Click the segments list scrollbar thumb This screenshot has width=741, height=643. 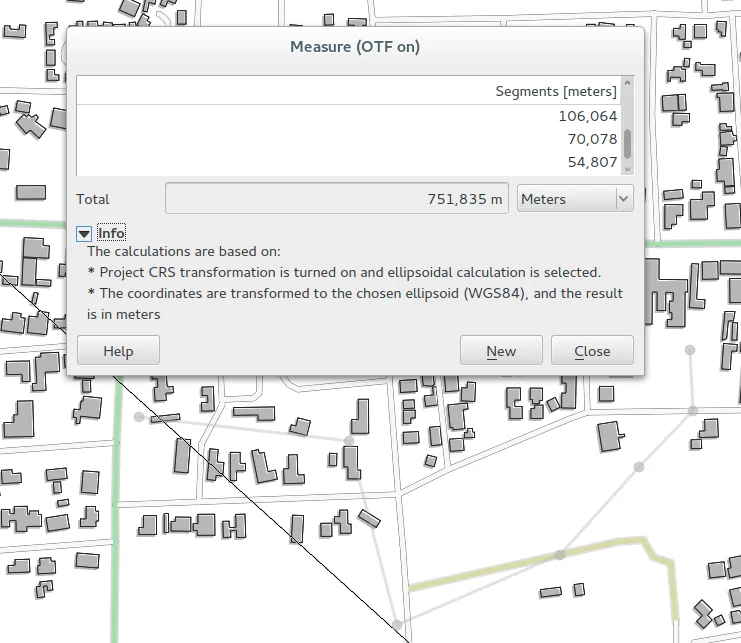(x=627, y=143)
